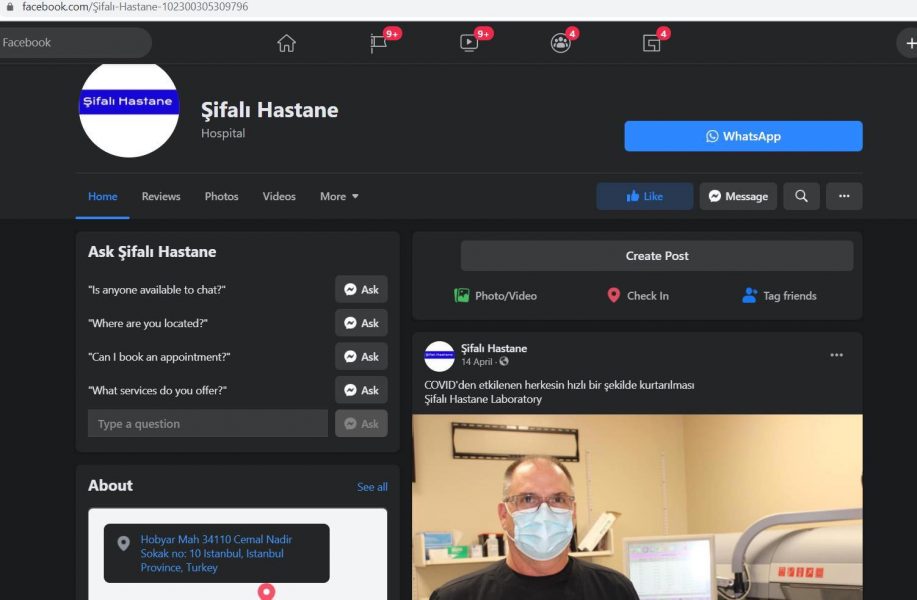The height and width of the screenshot is (600, 917).
Task: Open the Pages flag icon in top bar
Action: [378, 43]
